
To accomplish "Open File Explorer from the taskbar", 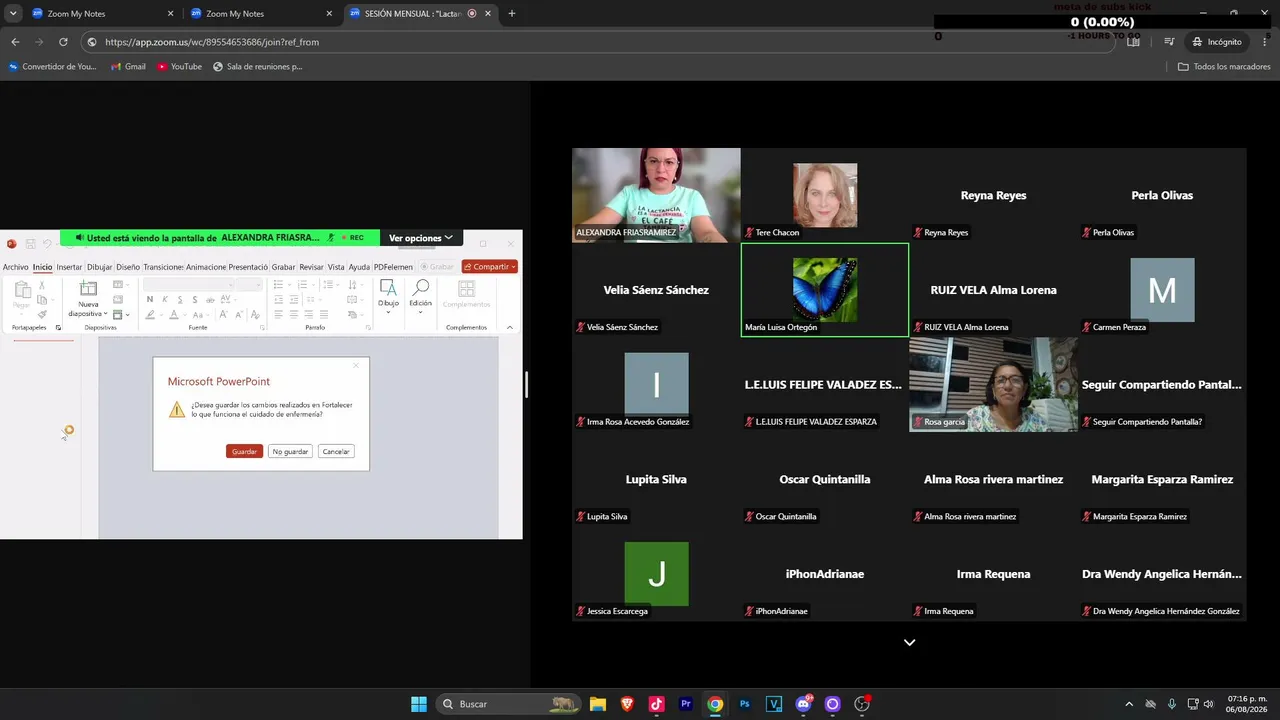I will (x=598, y=704).
